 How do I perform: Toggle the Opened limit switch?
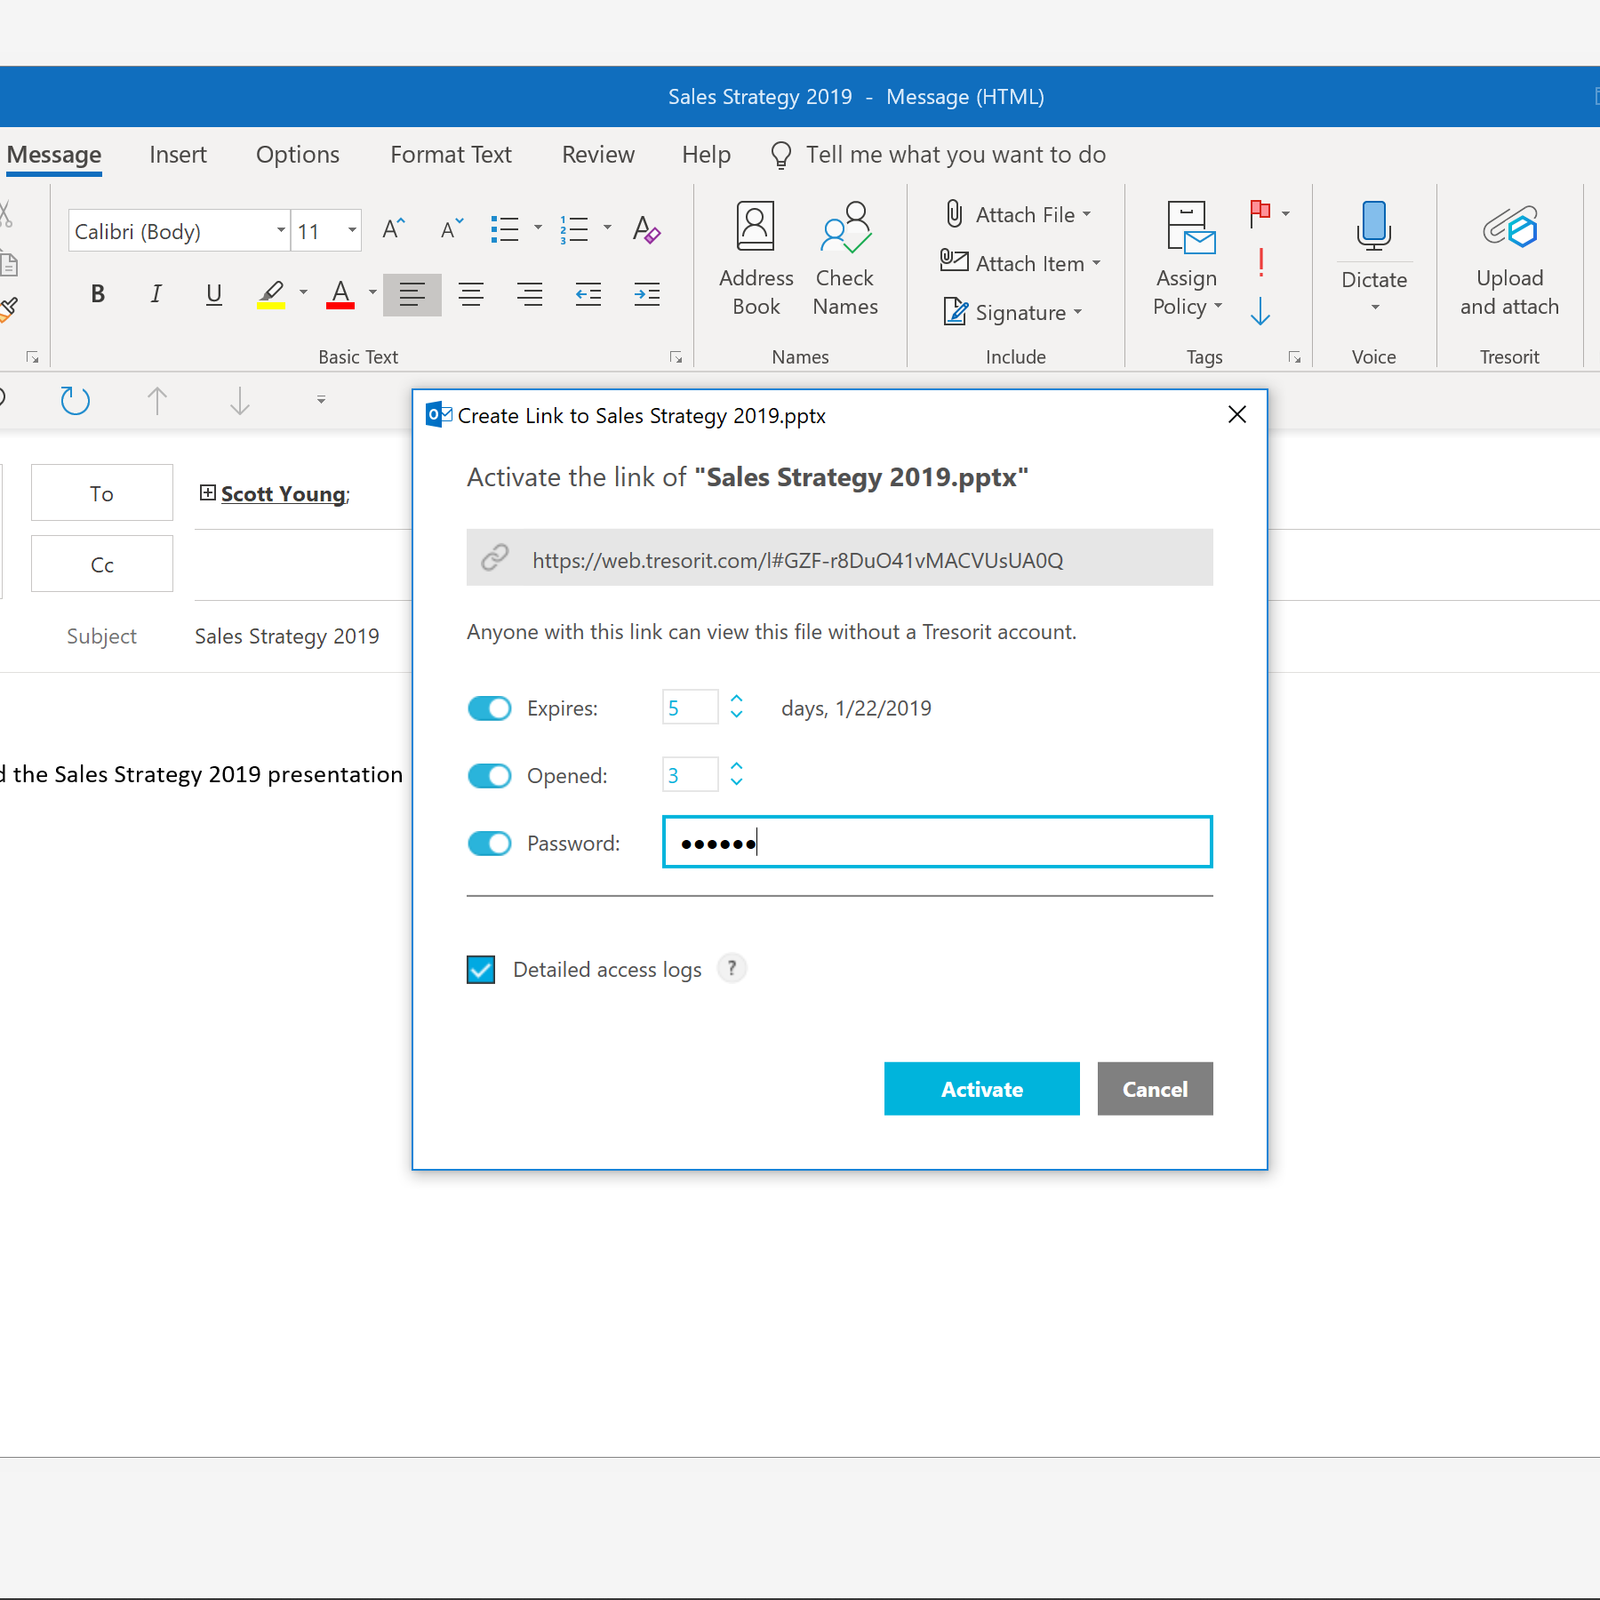point(489,776)
